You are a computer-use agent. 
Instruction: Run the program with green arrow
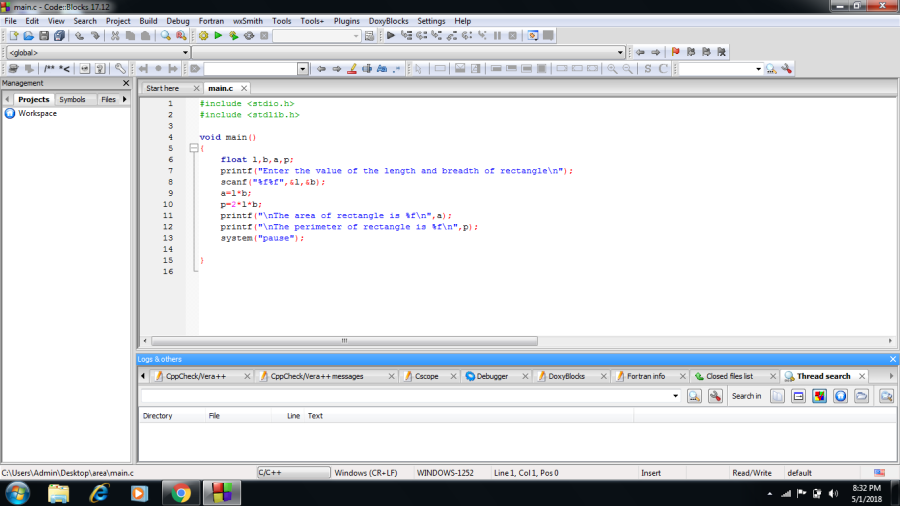(x=218, y=36)
